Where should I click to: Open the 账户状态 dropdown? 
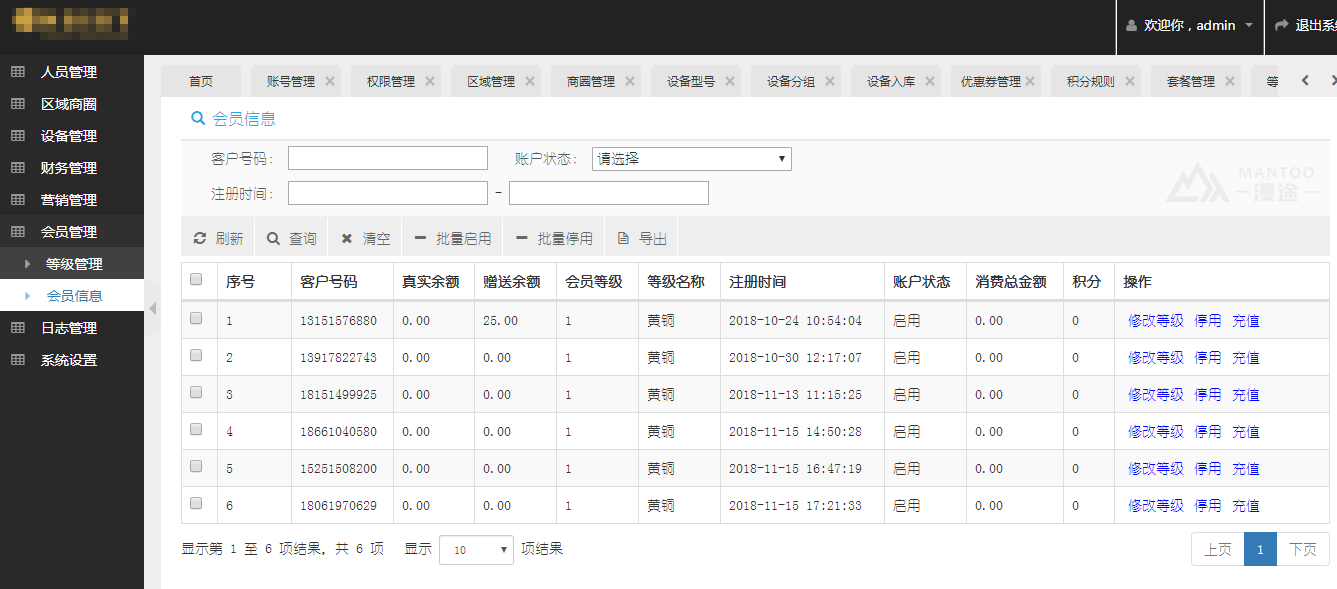[x=691, y=158]
